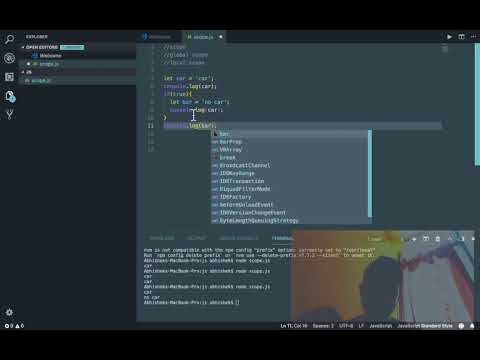Open the Extensions view icon
The image size is (480, 360).
pyautogui.click(x=9, y=77)
